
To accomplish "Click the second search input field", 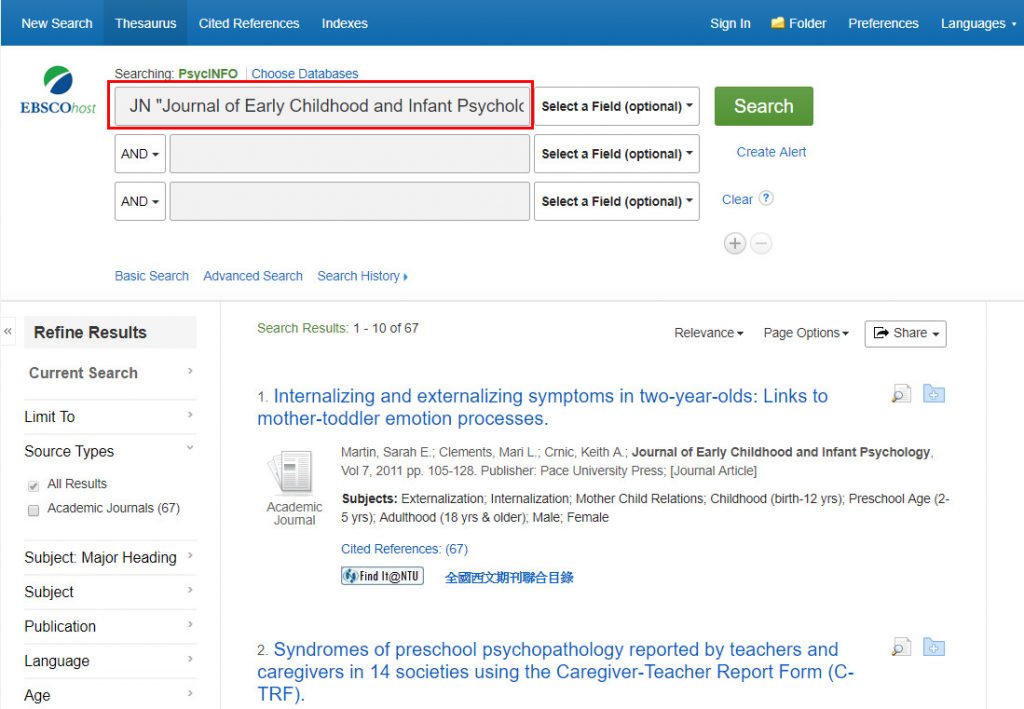I will point(349,154).
